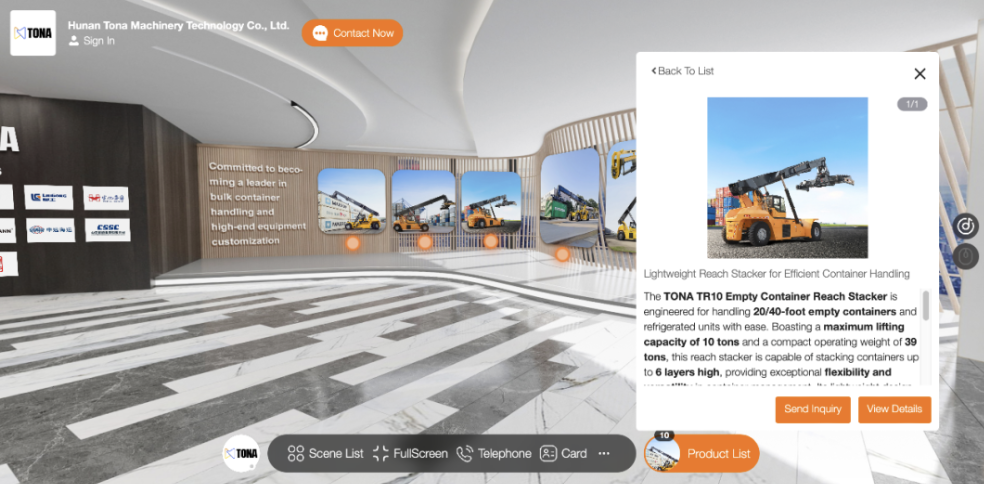Viewport: 984px width, 484px height.
Task: Click the Contact Now button
Action: tap(353, 33)
